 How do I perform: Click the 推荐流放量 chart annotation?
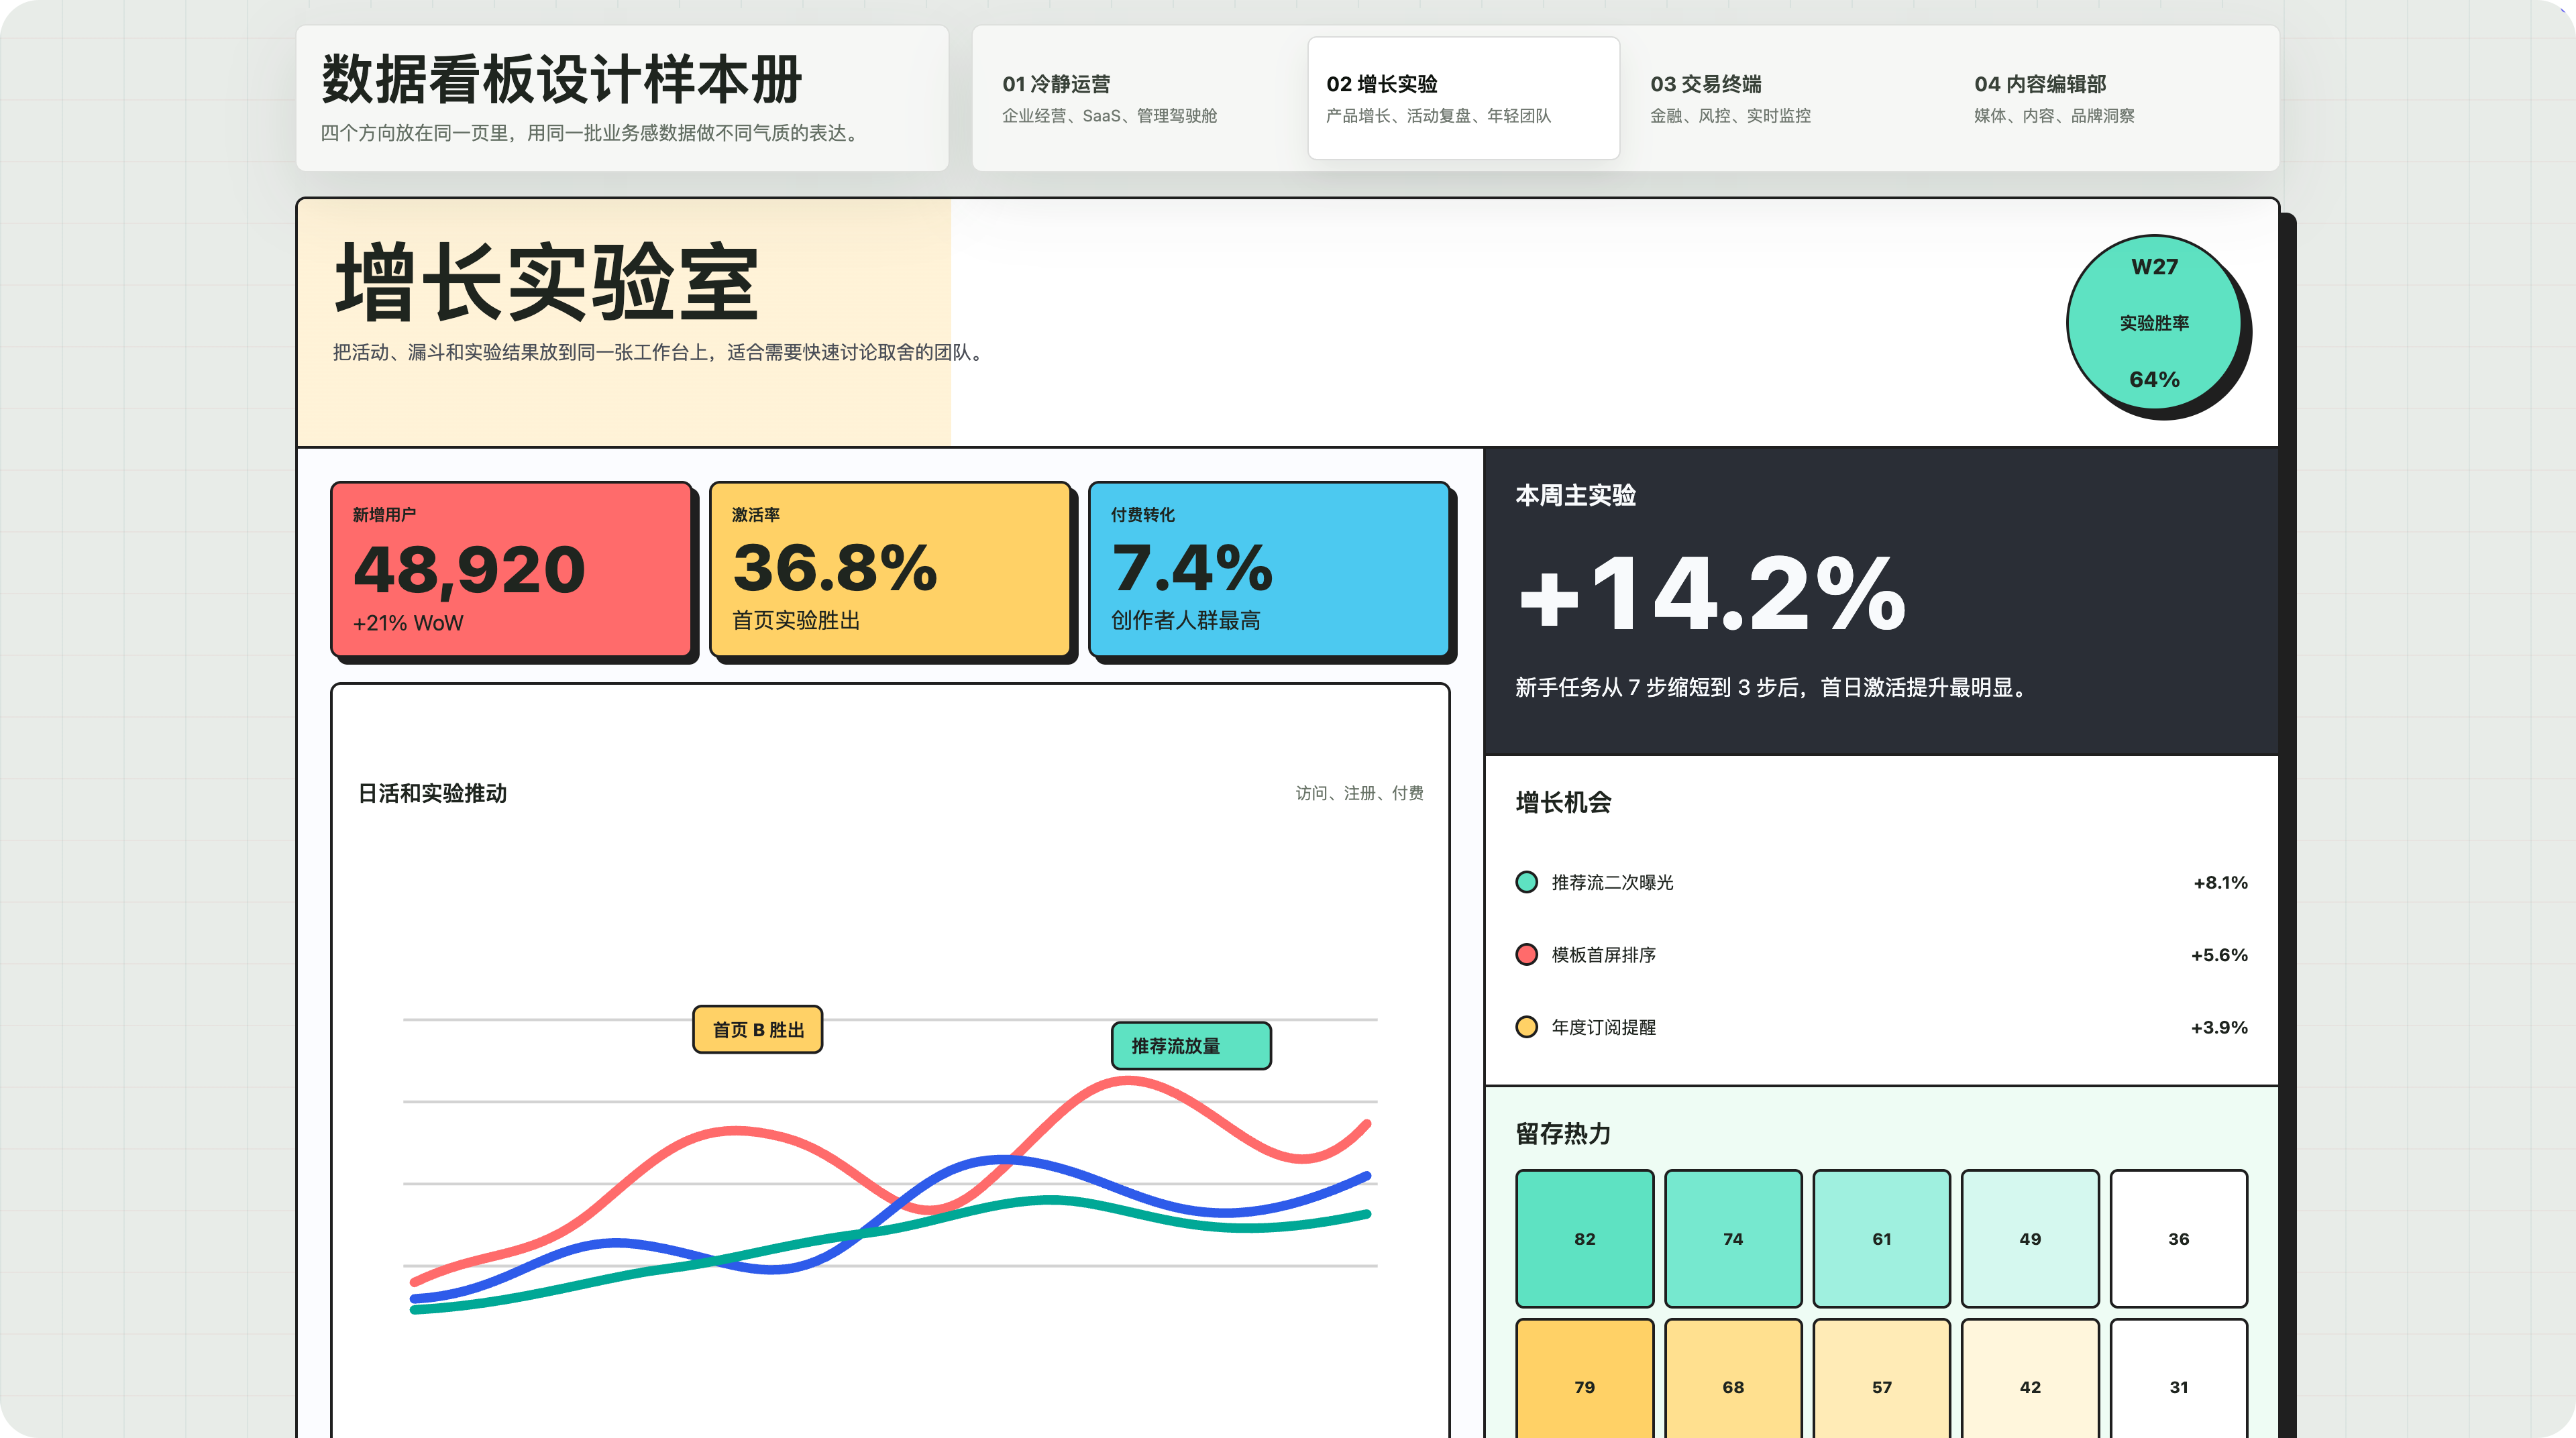click(x=1191, y=1046)
